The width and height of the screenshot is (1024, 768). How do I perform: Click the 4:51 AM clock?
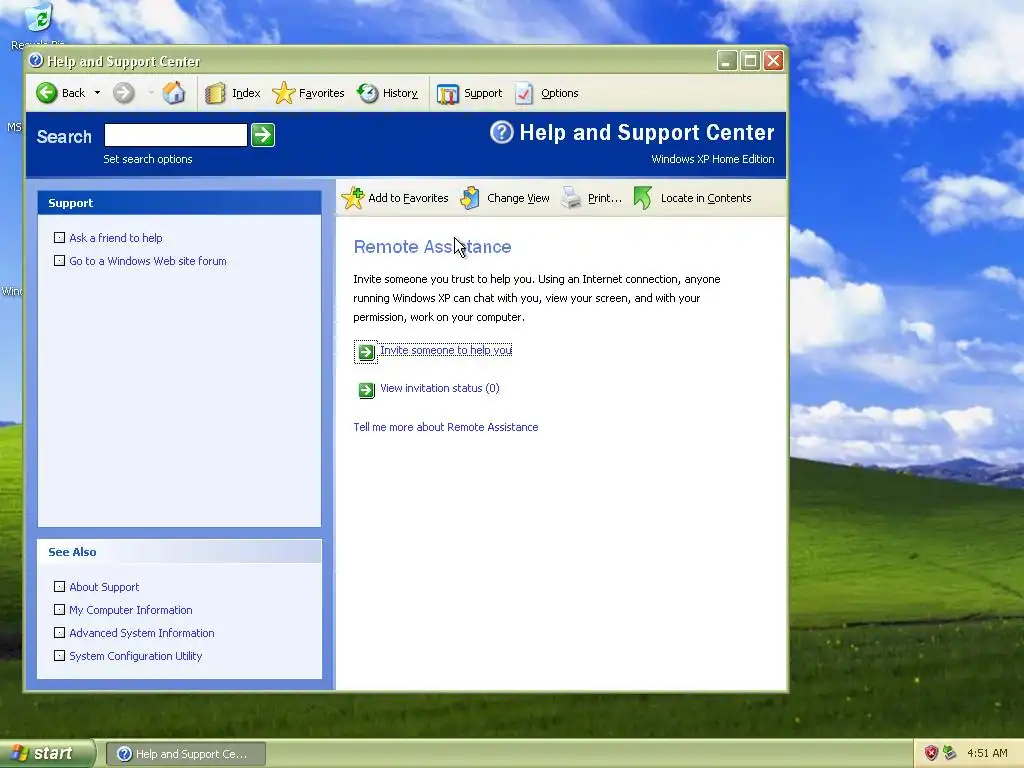[x=987, y=753]
